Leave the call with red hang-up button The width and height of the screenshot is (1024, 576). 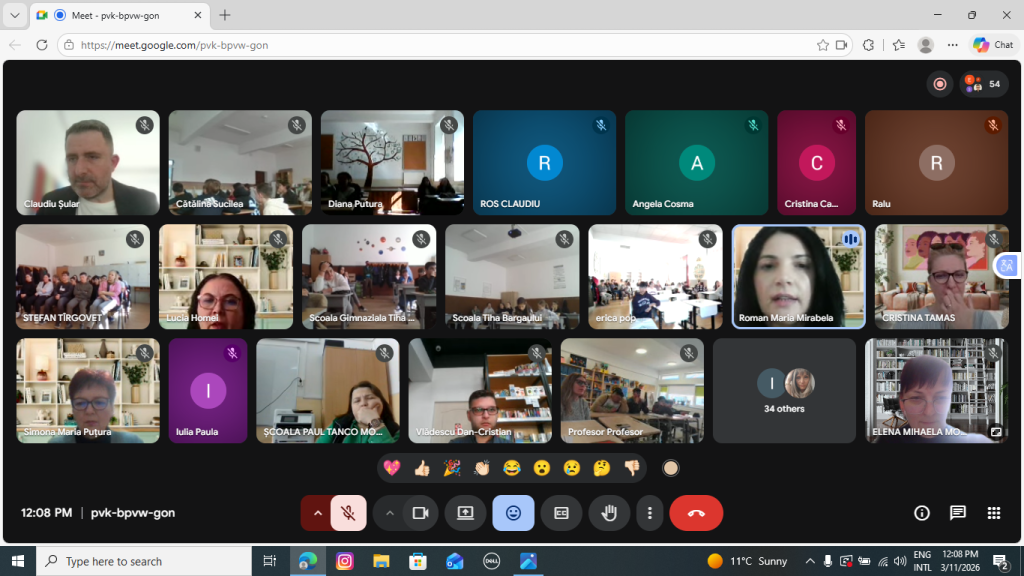point(696,513)
